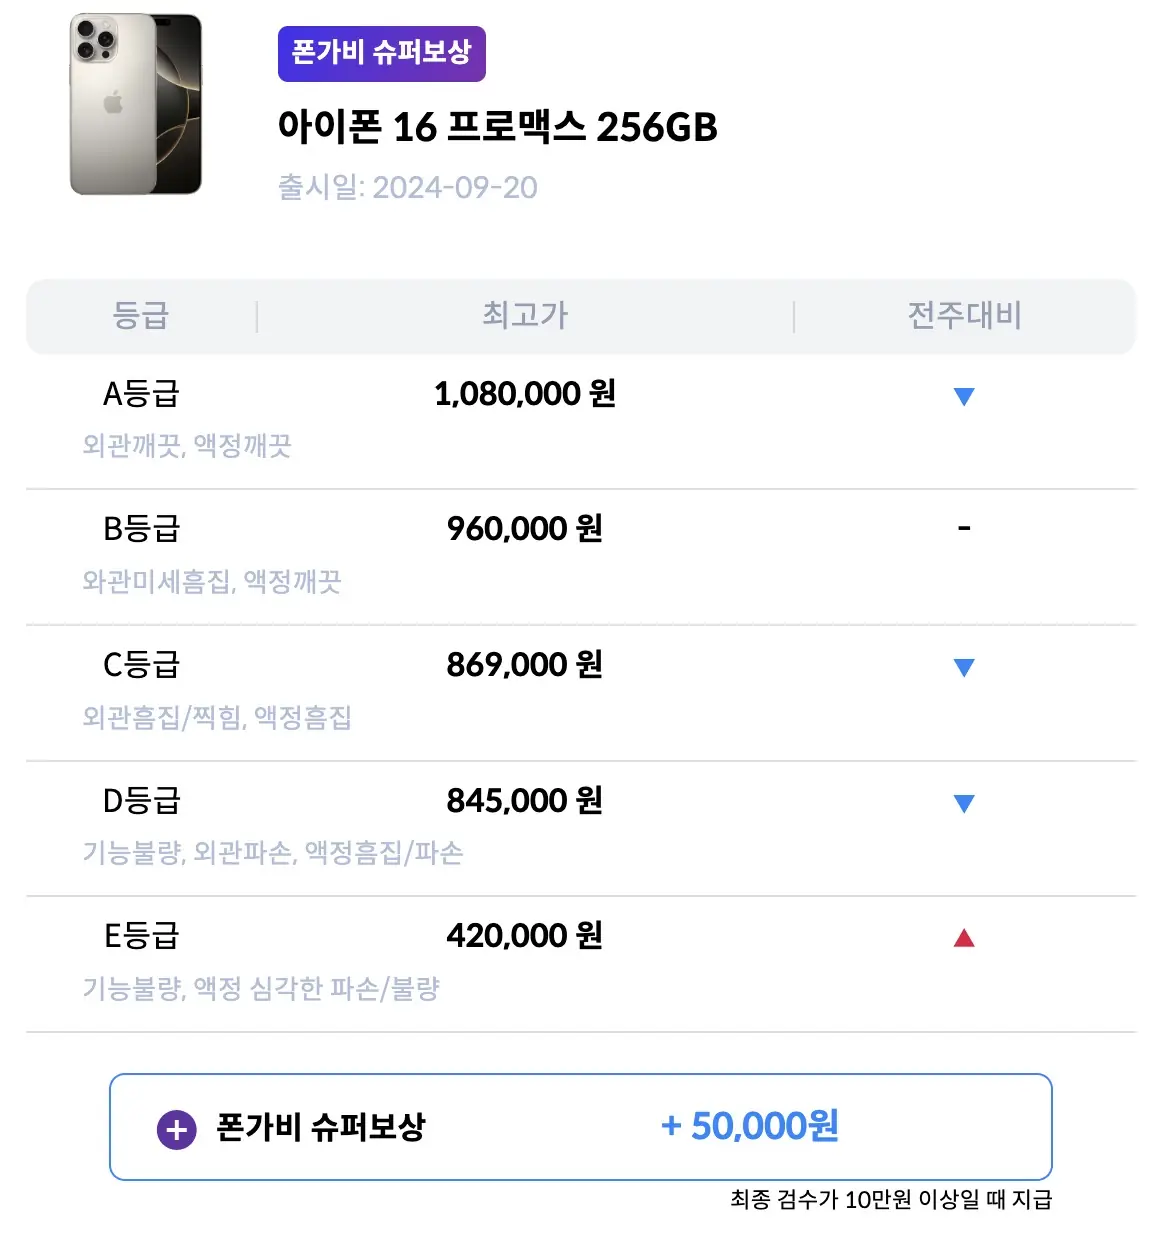Click the 아이폰 16 프로맥스 256GB title
Viewport: 1160px width, 1250px height.
click(498, 127)
